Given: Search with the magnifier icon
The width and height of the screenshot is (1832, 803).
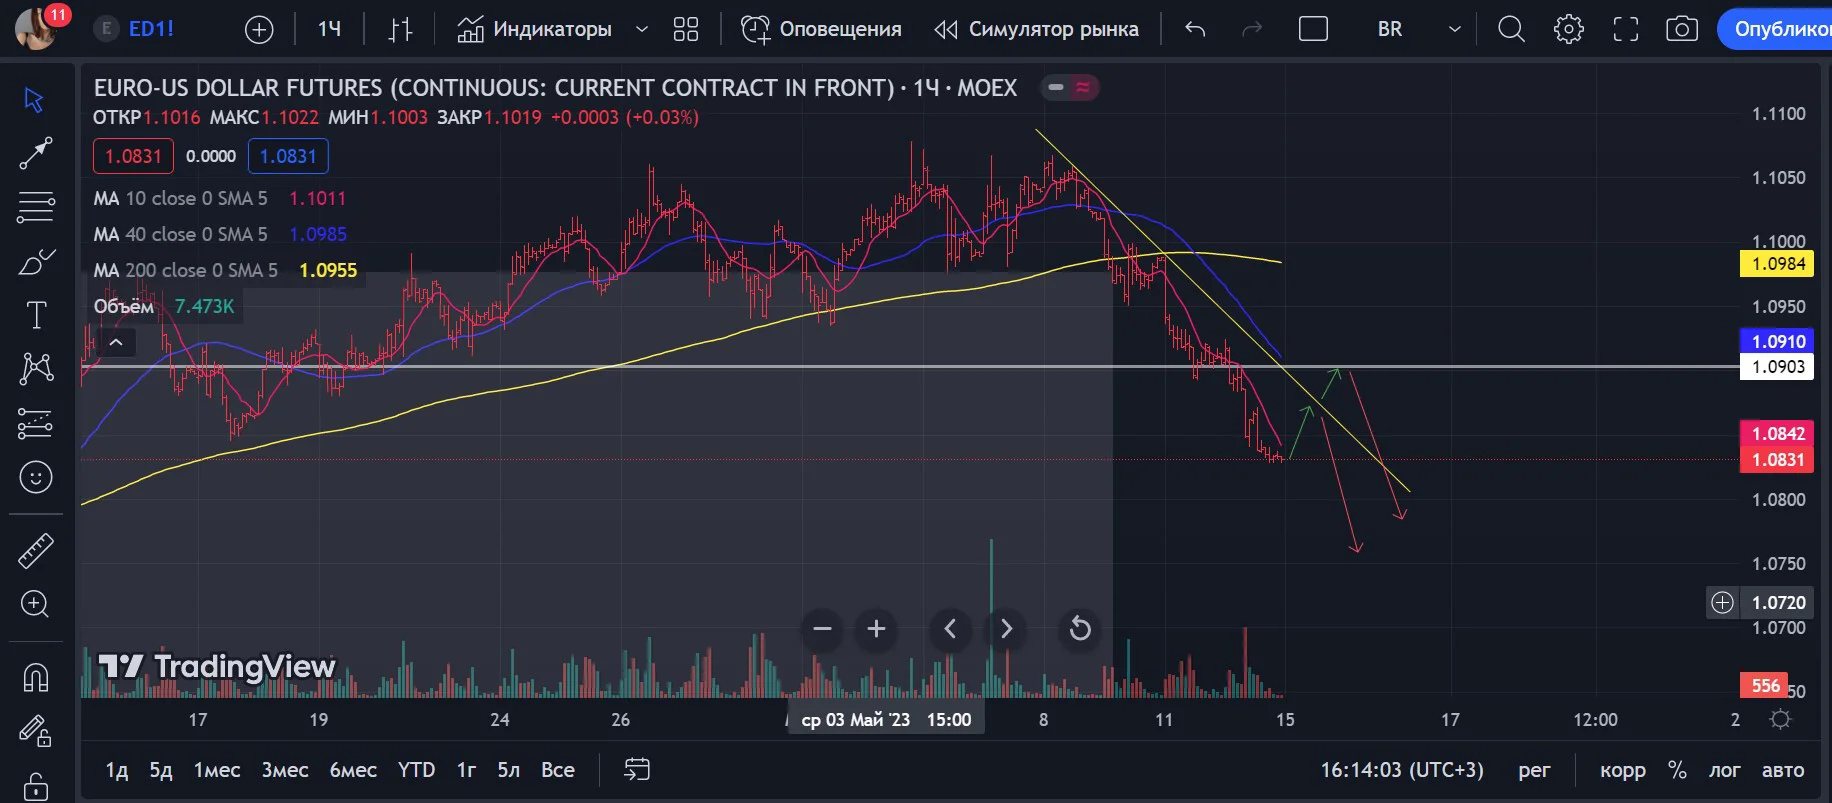Looking at the screenshot, I should [1511, 29].
